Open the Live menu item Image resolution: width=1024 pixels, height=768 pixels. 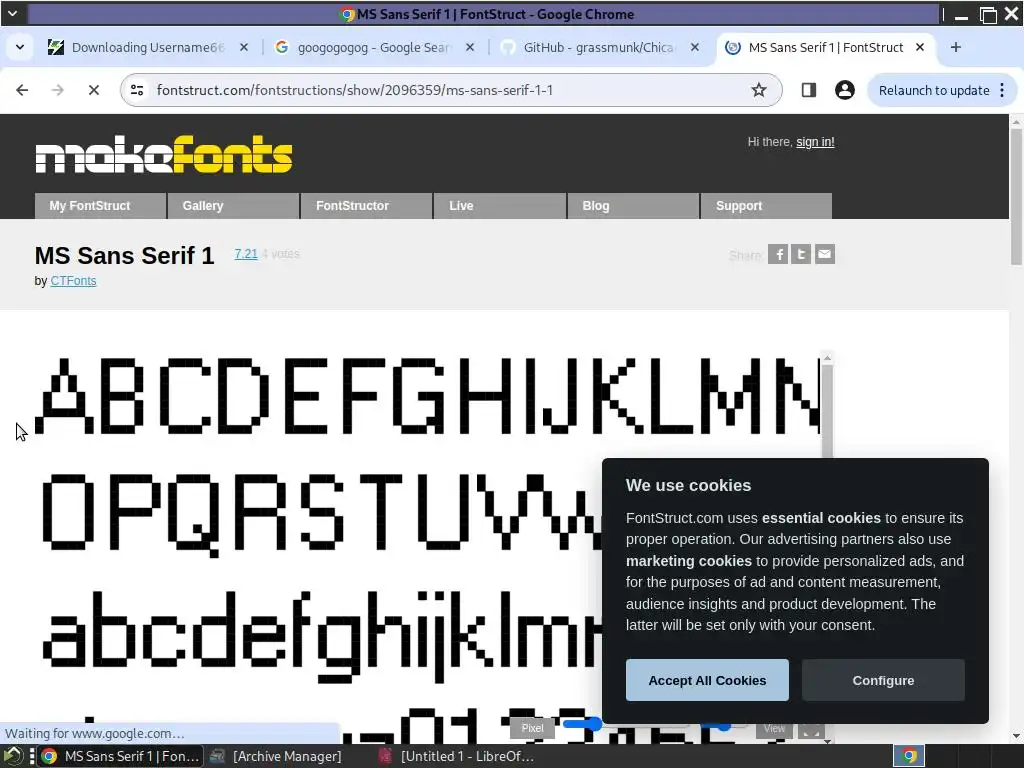tap(500, 206)
